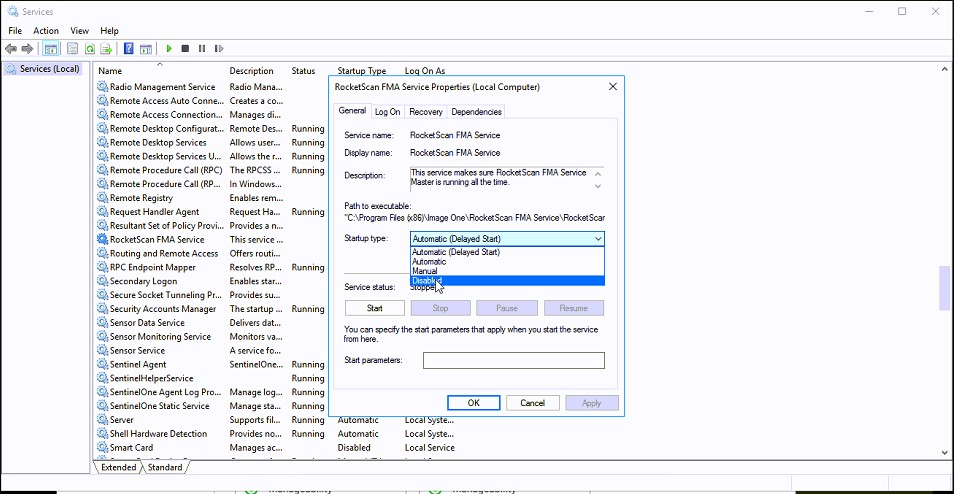Click the Start parameters input field
The height and width of the screenshot is (494, 954).
click(x=514, y=360)
